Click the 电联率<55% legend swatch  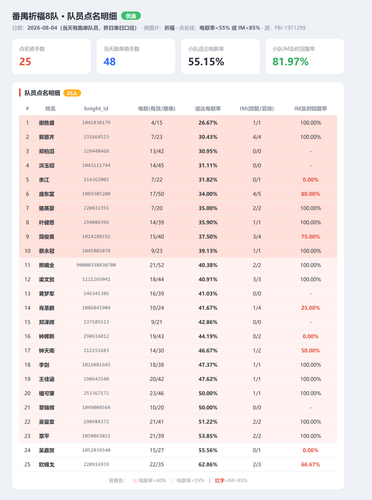pos(173,481)
